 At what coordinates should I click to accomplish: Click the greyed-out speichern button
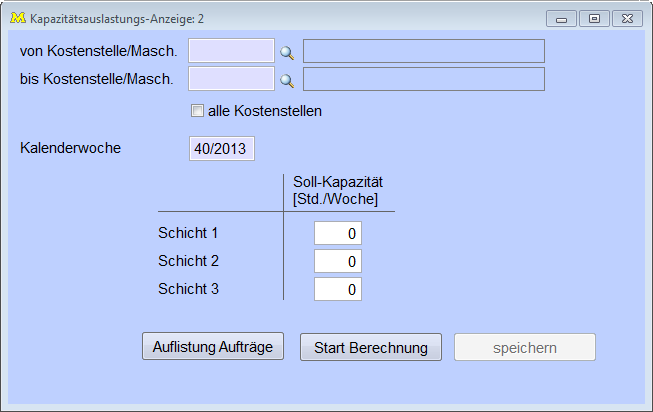[525, 347]
